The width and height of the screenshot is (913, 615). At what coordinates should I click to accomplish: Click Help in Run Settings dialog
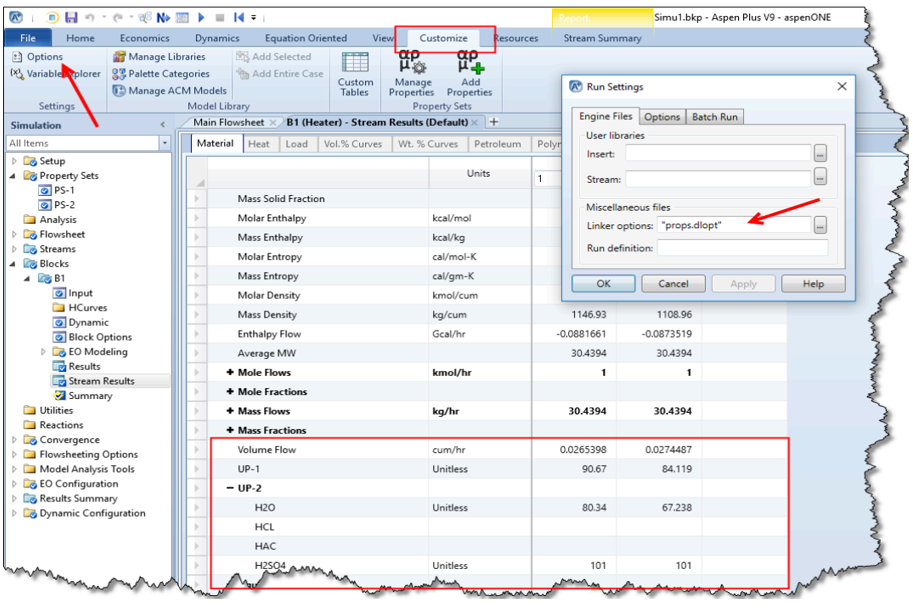pos(813,284)
